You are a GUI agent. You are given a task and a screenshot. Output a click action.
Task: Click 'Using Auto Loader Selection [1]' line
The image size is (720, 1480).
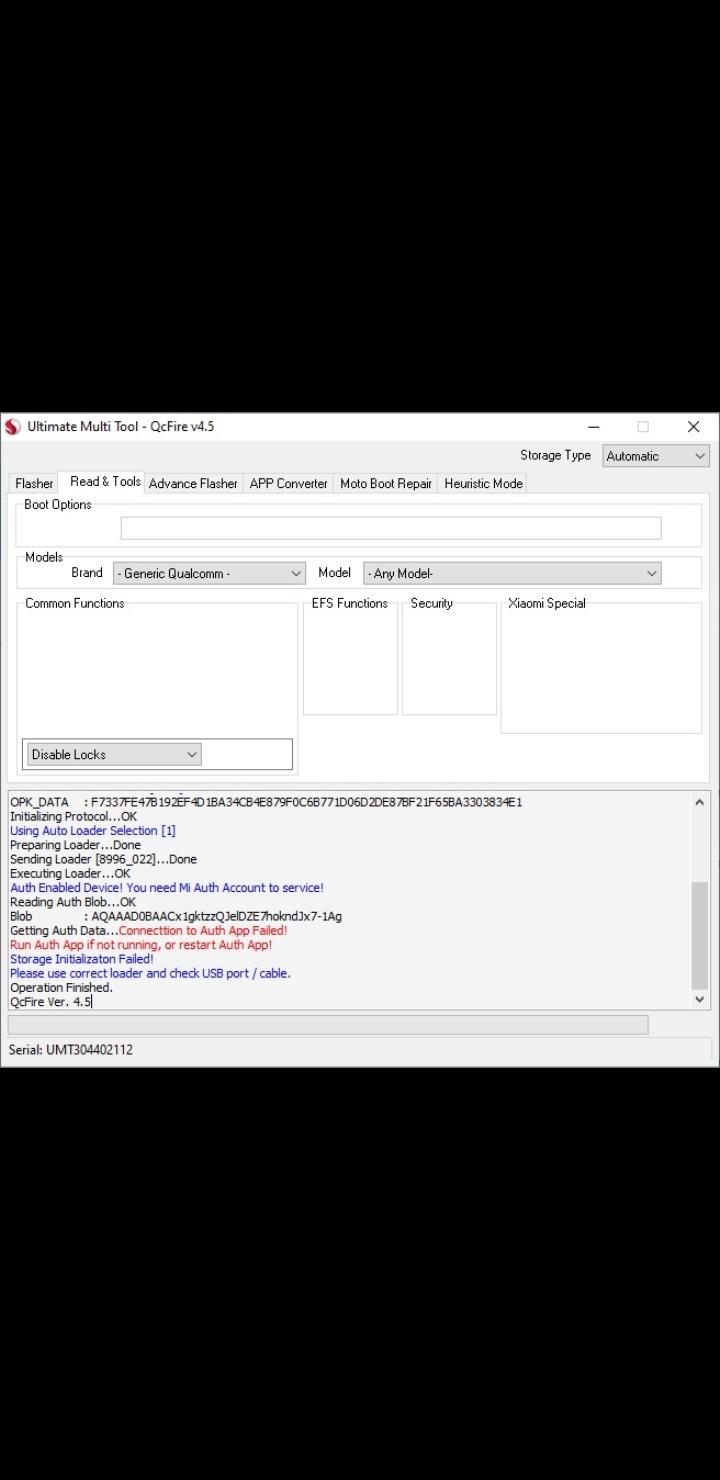[x=93, y=831]
